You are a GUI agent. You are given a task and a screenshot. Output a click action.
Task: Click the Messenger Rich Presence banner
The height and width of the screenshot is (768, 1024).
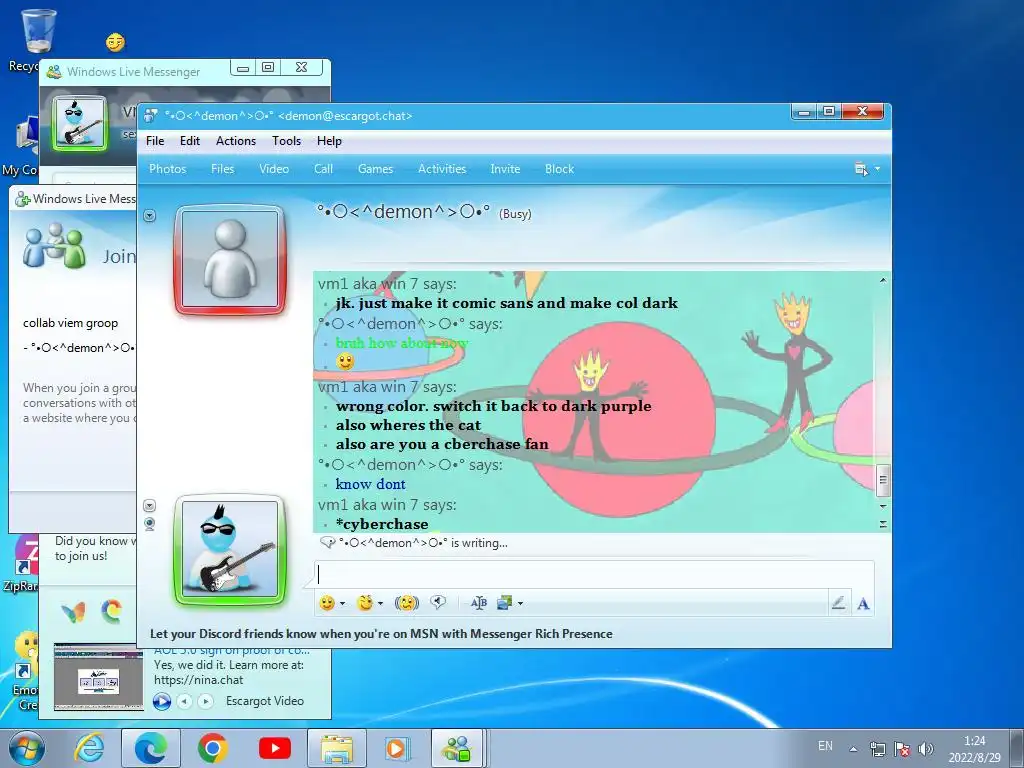coord(381,634)
